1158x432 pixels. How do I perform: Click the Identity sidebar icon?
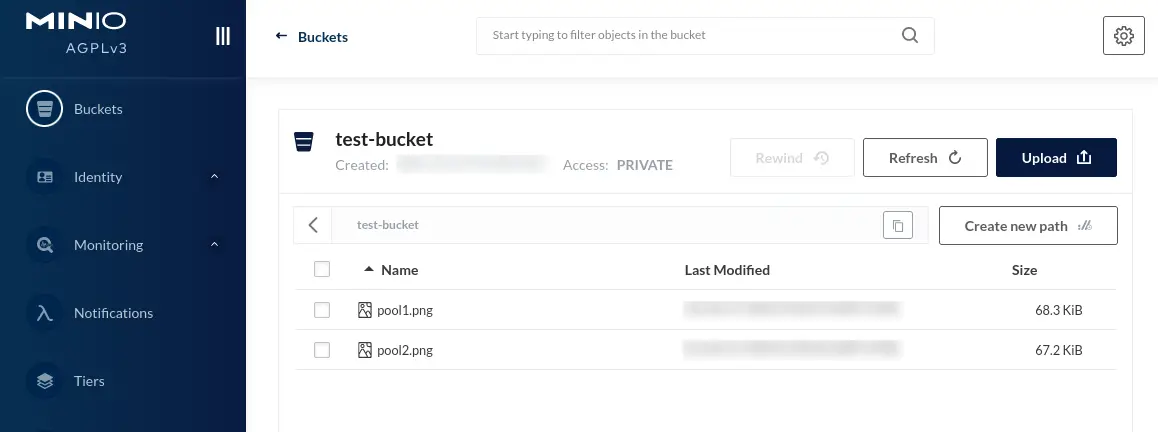click(x=44, y=177)
